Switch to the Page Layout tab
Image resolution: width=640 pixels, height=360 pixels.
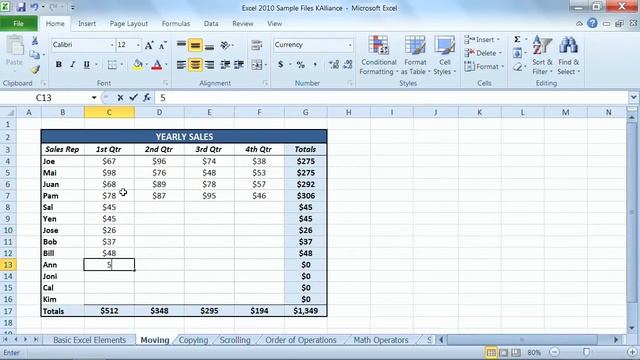click(129, 24)
